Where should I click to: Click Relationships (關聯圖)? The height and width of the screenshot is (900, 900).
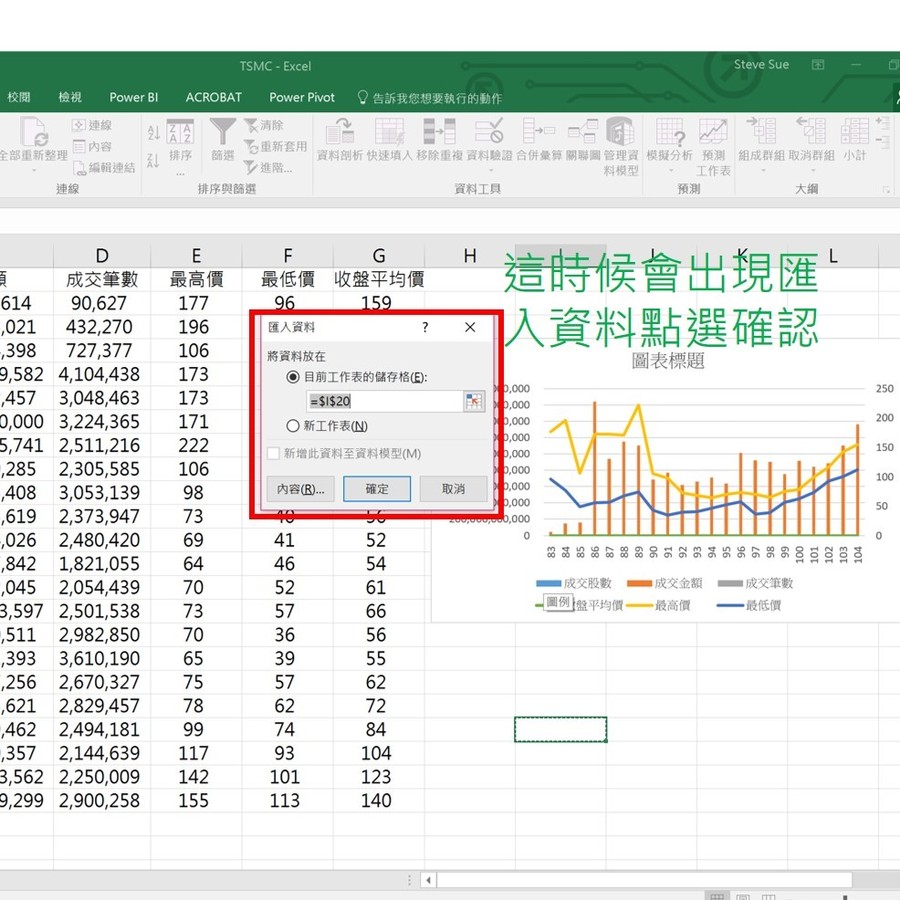tap(583, 139)
